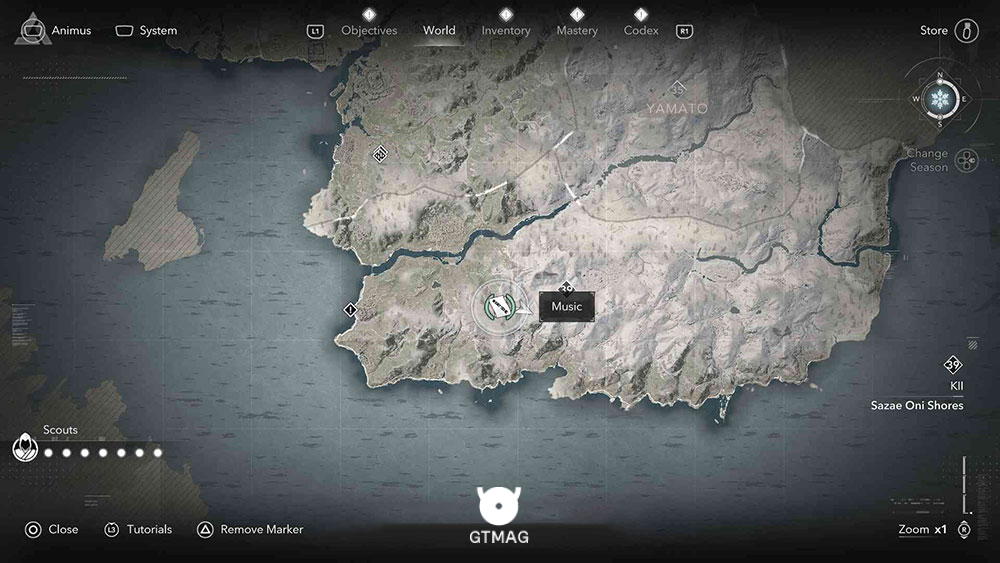Select the level 22 diamond marker on west coast

tap(380, 154)
